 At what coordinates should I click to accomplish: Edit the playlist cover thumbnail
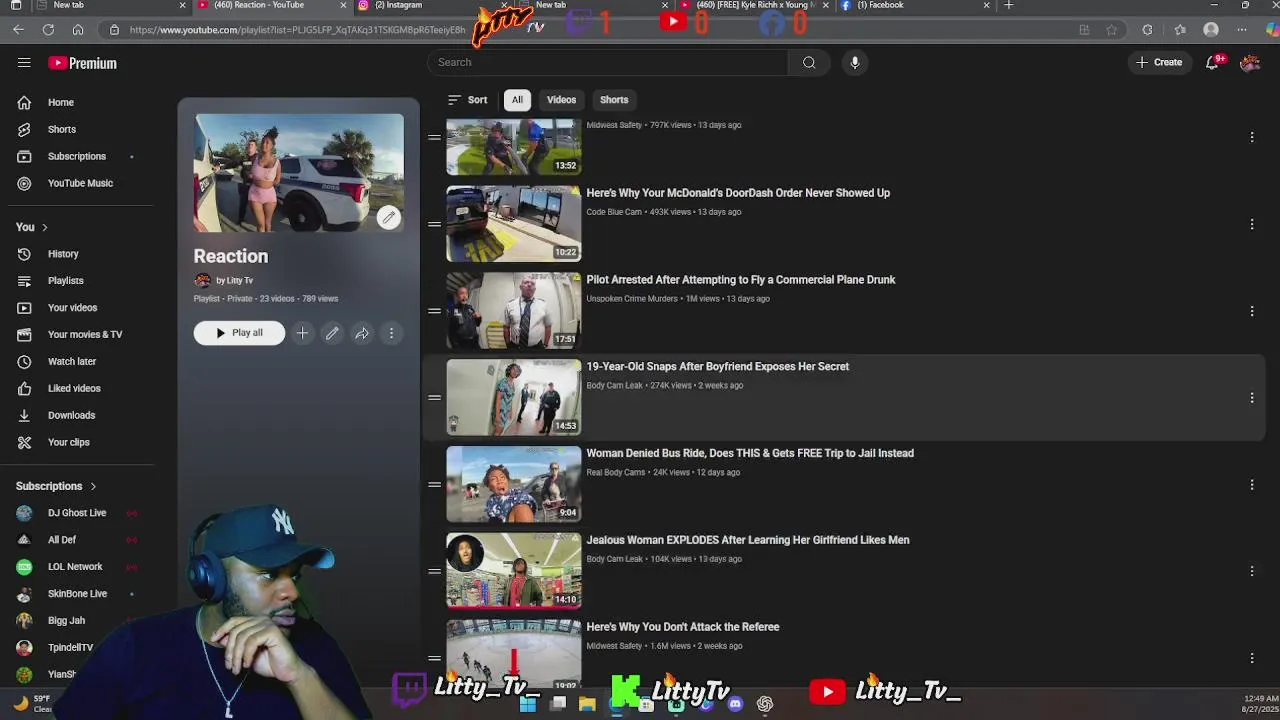click(389, 217)
